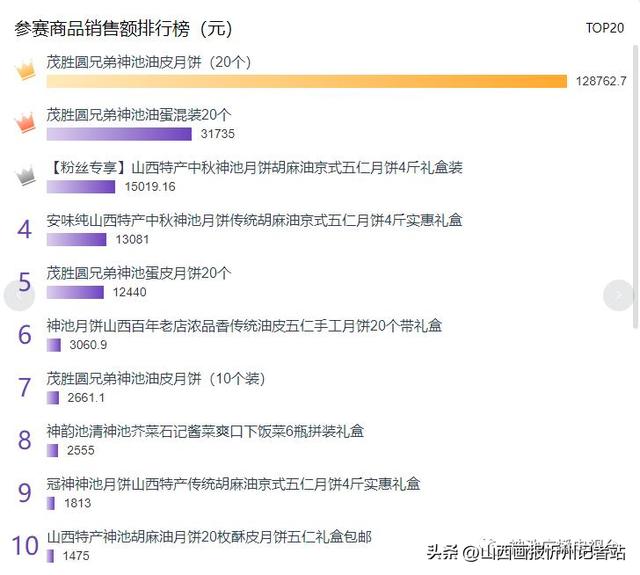
Task: Click rank number 10 badge
Action: coord(25,546)
